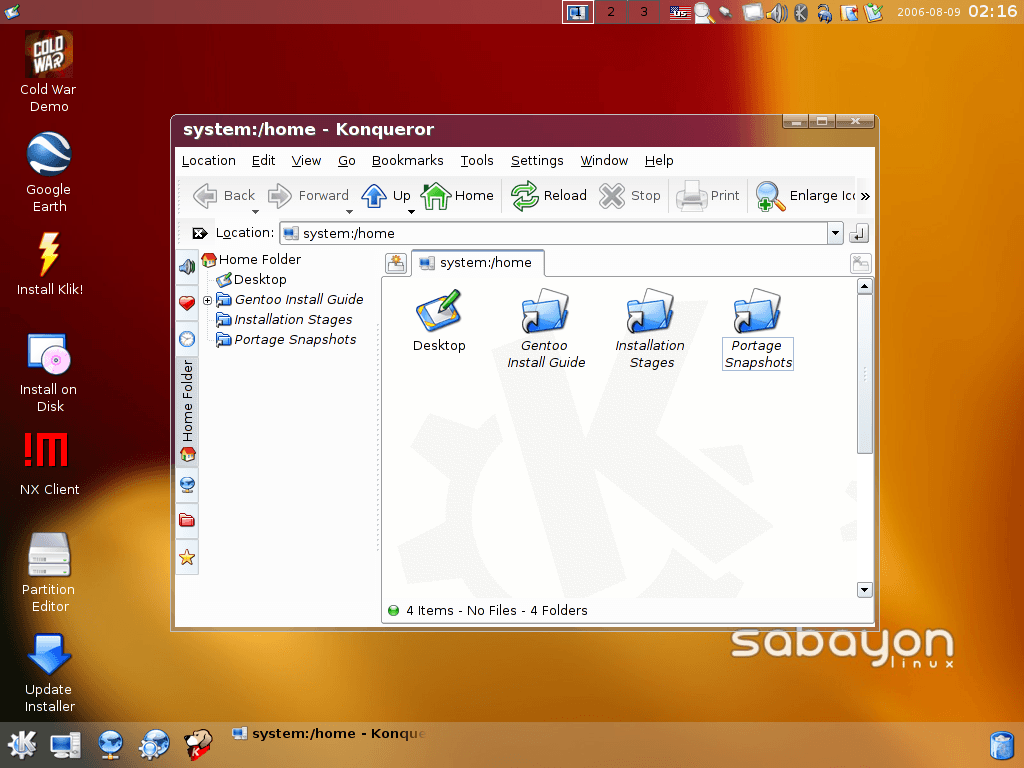
Task: Open the Tools menu
Action: (477, 161)
